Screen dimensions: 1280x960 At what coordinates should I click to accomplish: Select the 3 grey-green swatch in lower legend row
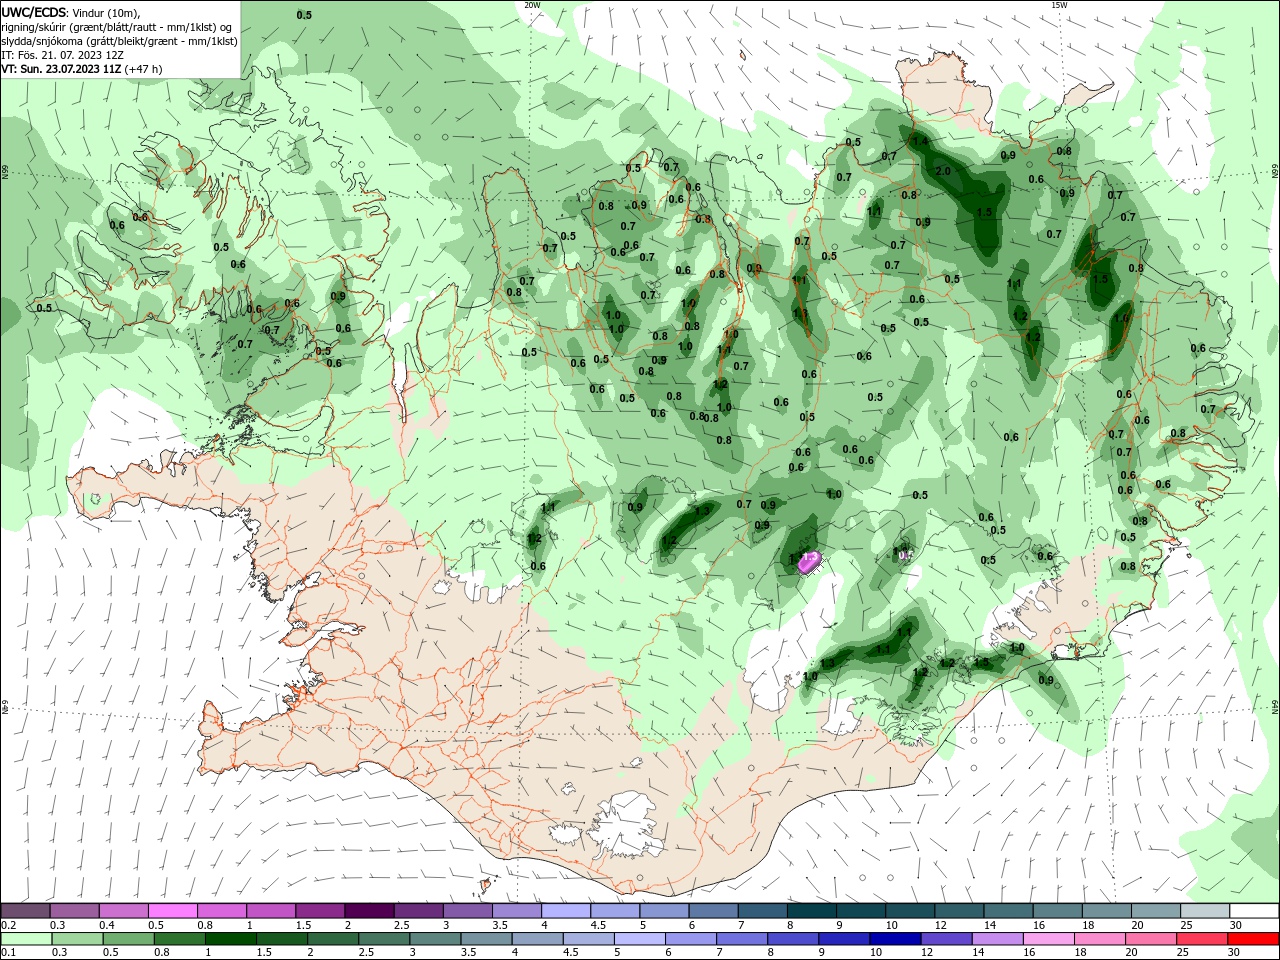click(436, 939)
